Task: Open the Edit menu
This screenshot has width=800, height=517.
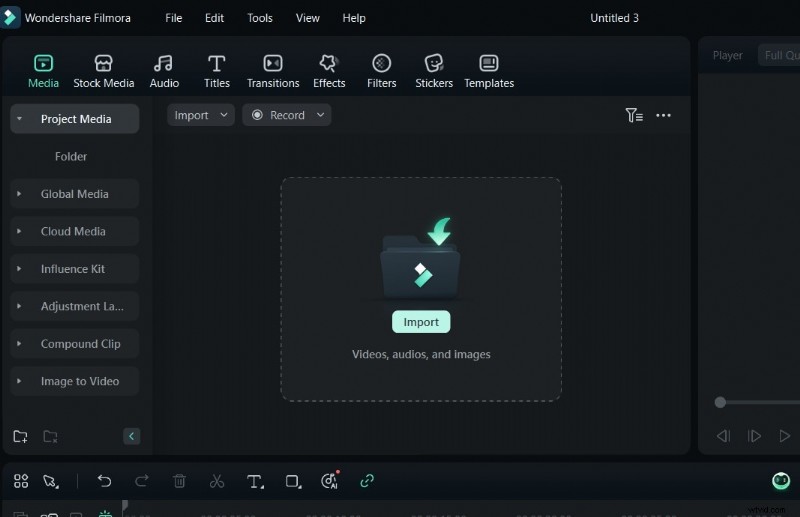Action: click(x=214, y=18)
